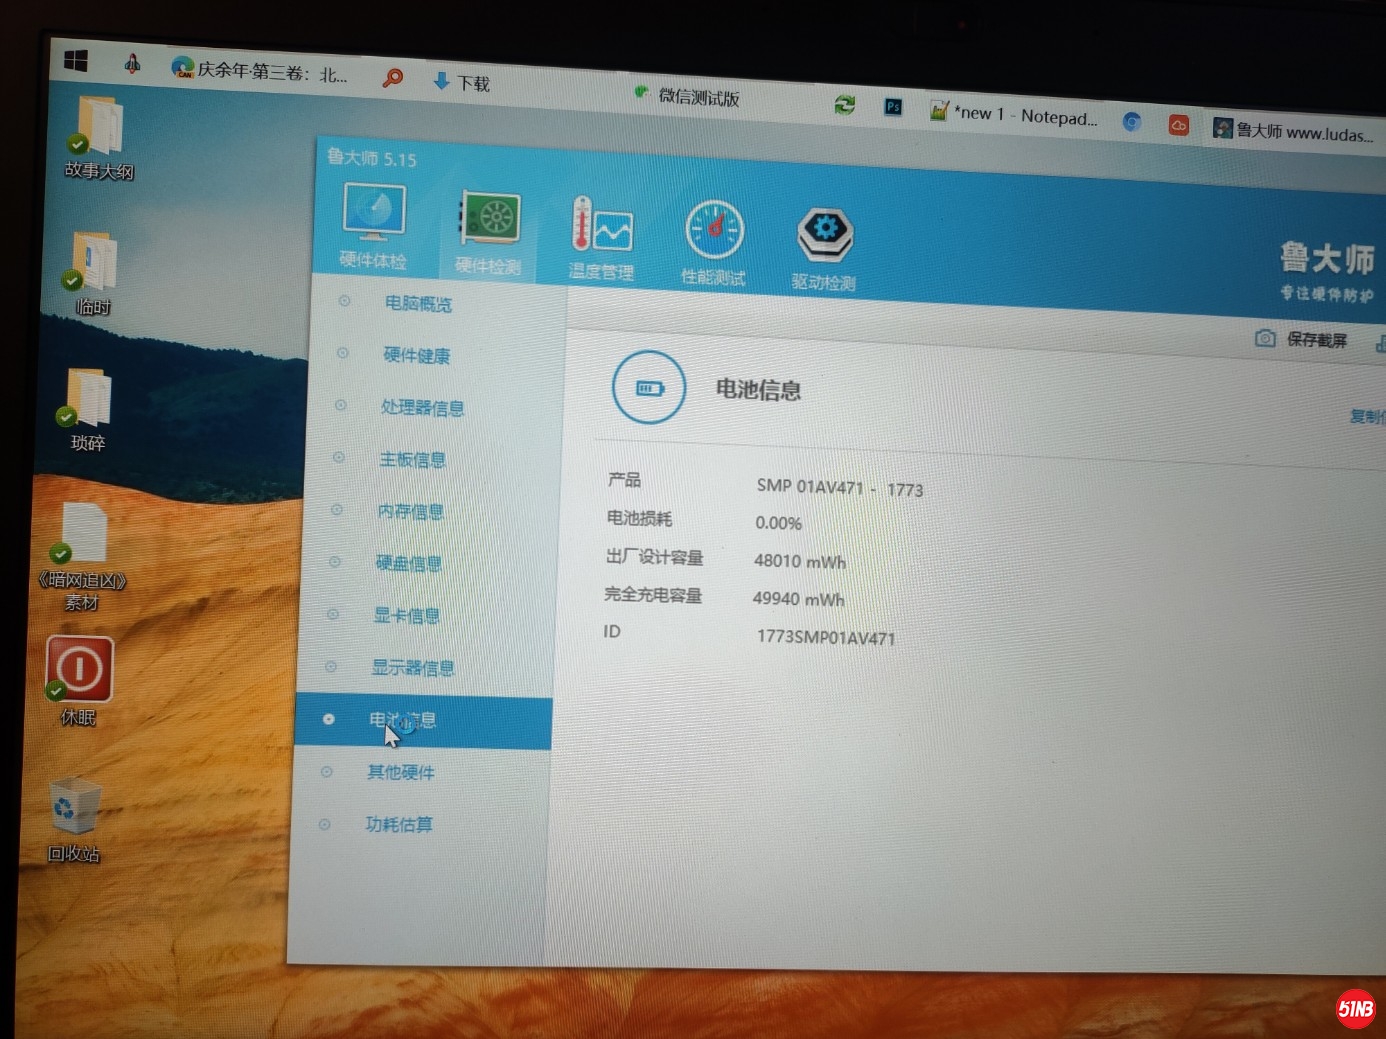1386x1039 pixels.
Task: Open the Windows Start menu
Action: [x=76, y=61]
